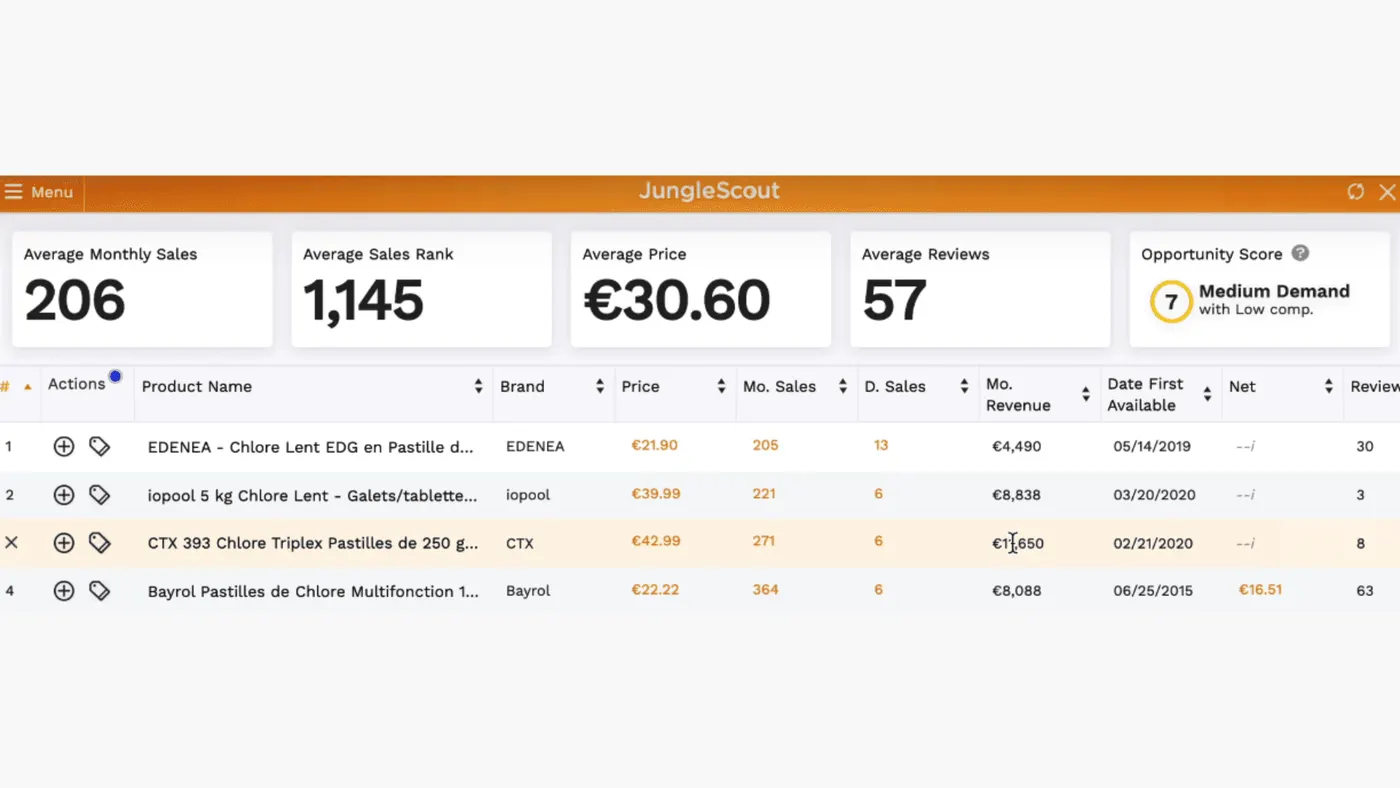
Task: Add iopool product with plus icon
Action: pyautogui.click(x=64, y=495)
